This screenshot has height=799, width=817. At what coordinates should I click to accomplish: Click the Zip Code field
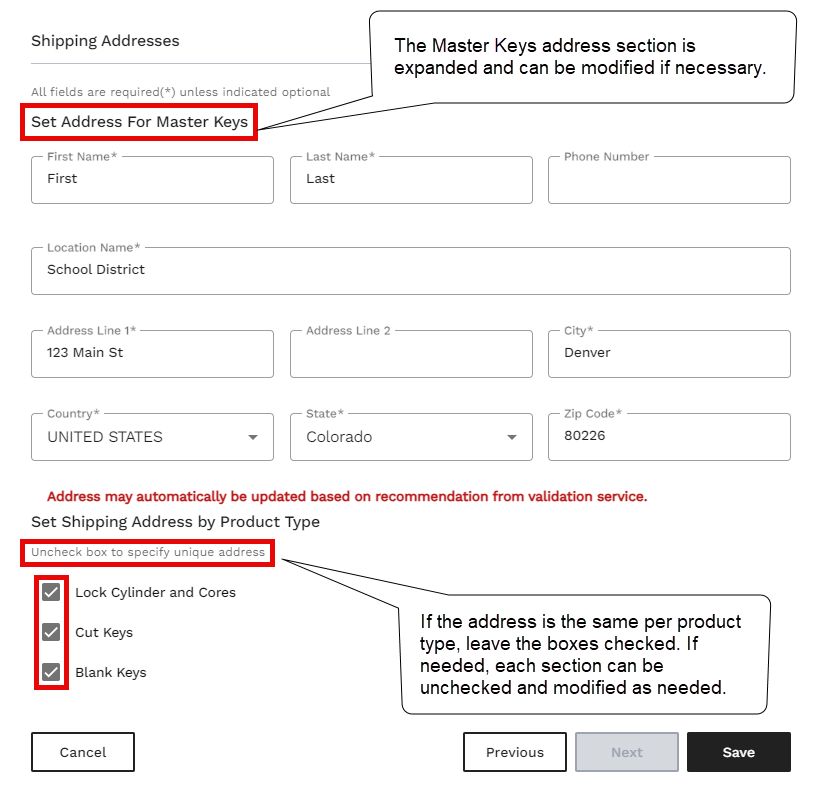pyautogui.click(x=669, y=437)
